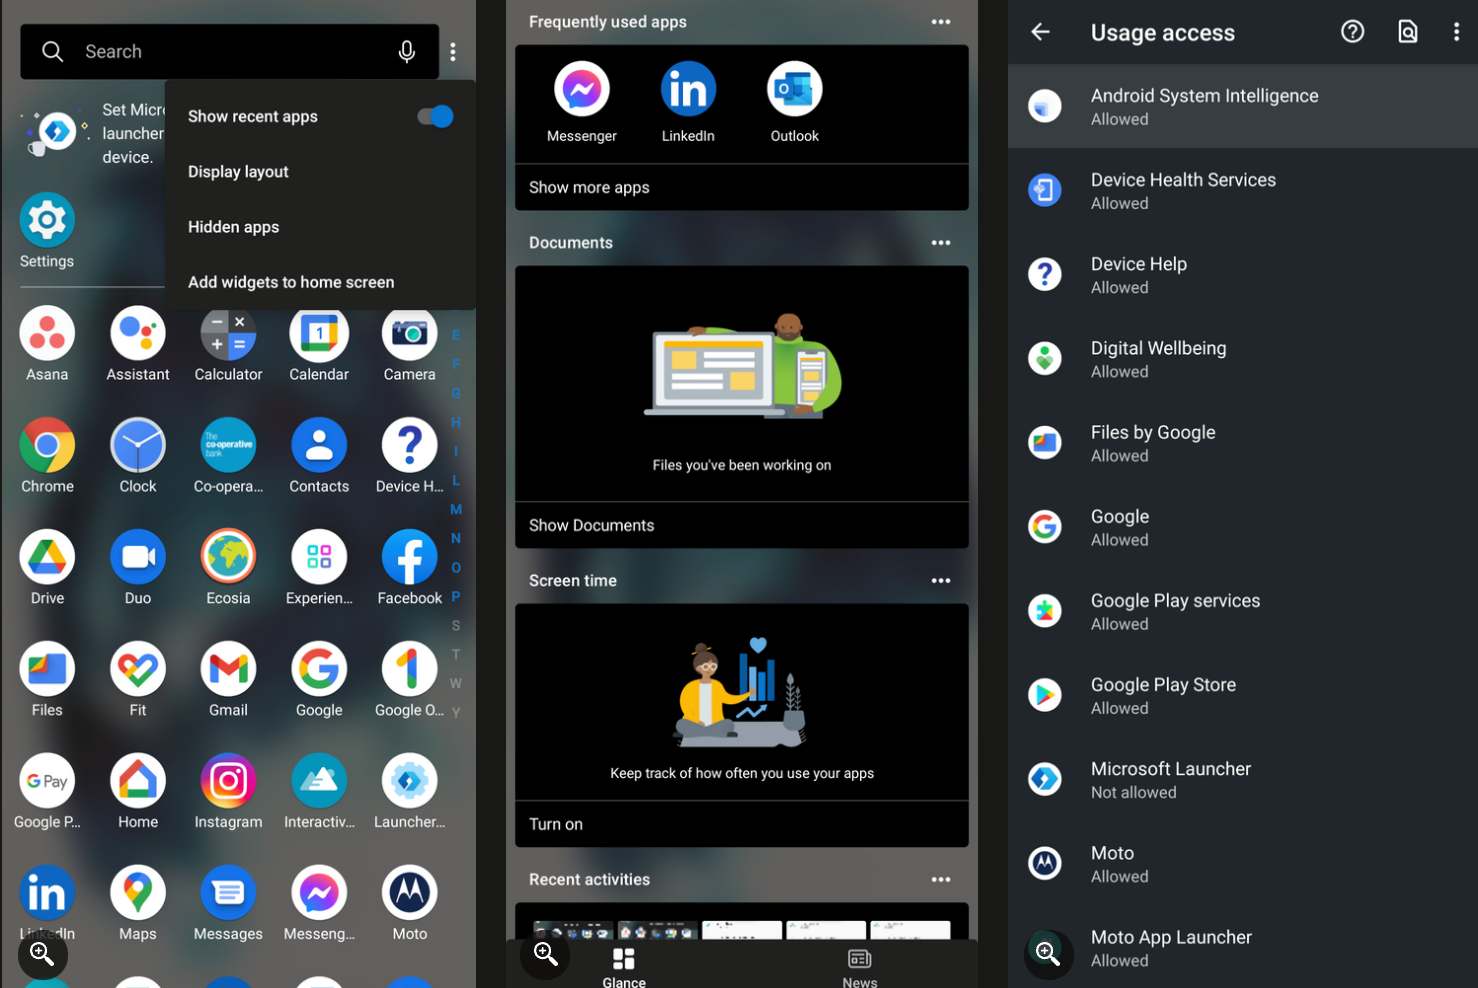Open the Contacts app
The height and width of the screenshot is (988, 1478).
coord(319,456)
